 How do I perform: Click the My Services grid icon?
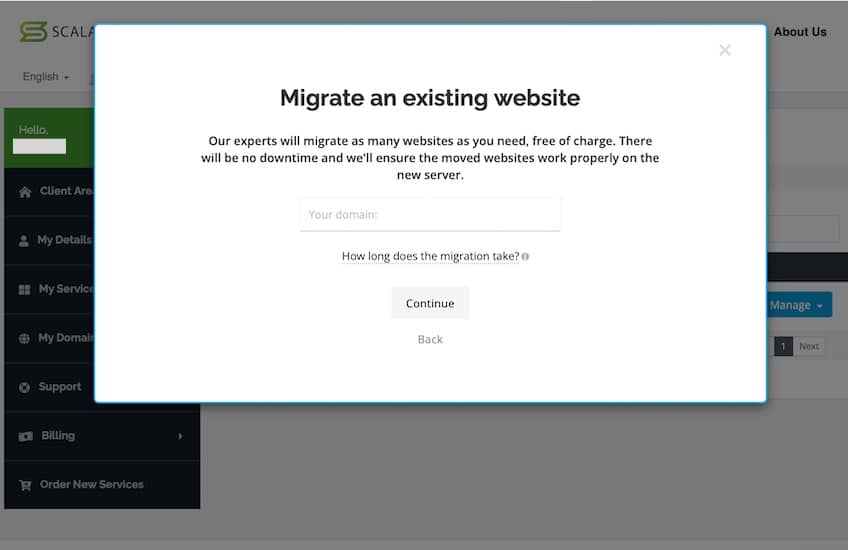click(x=25, y=290)
